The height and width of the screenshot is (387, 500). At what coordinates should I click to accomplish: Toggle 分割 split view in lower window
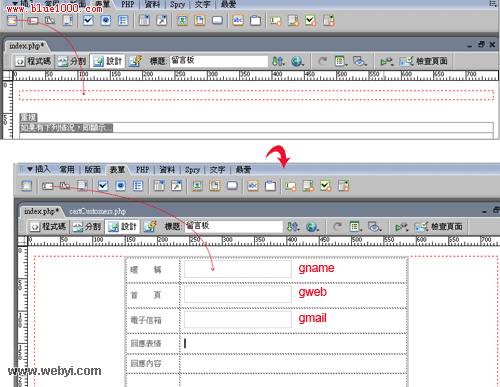(x=87, y=227)
